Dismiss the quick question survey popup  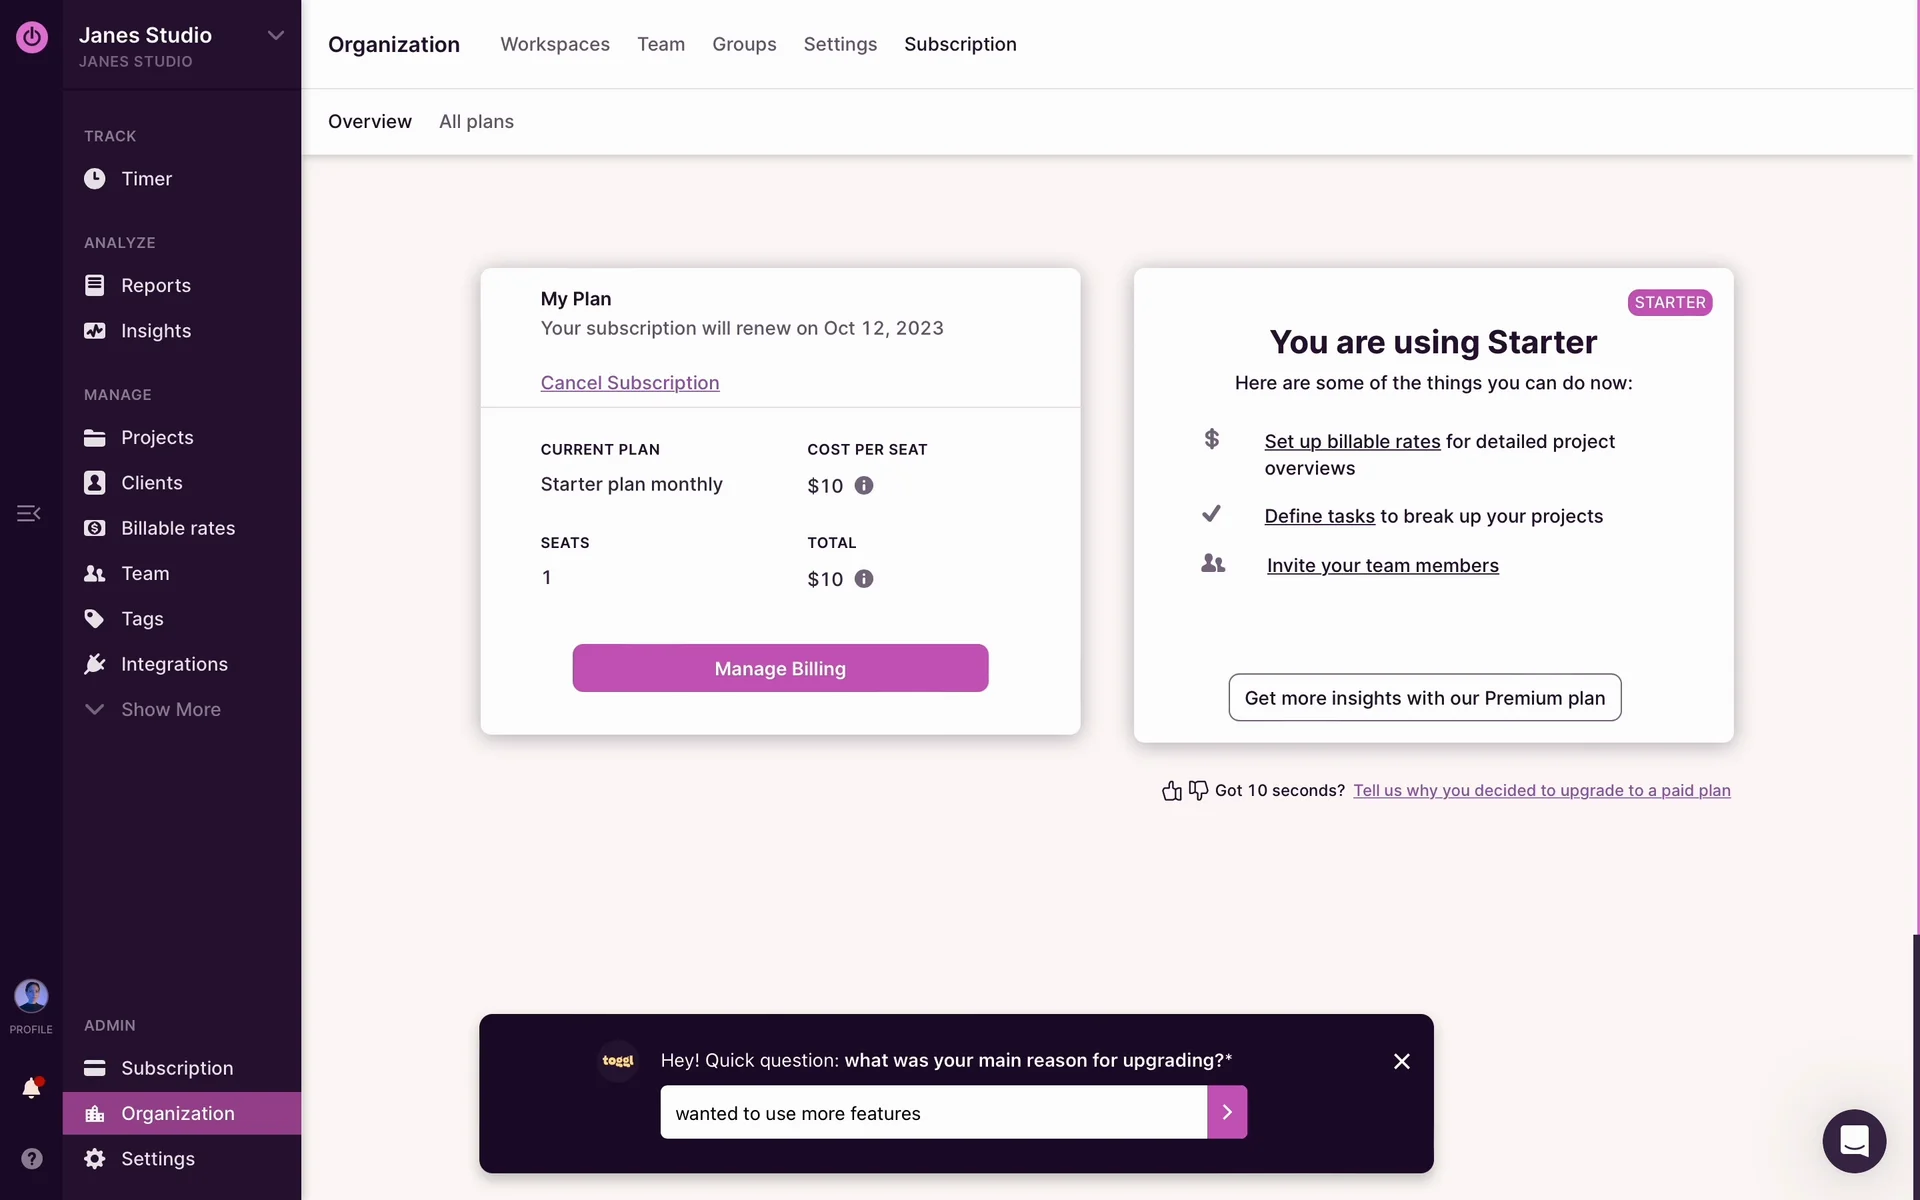pyautogui.click(x=1402, y=1061)
